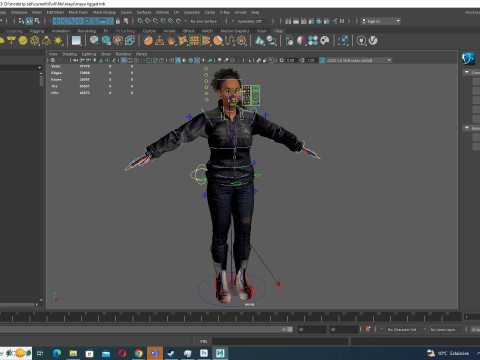Click the four teal circles shelf icon
The width and height of the screenshot is (480, 360).
pyautogui.click(x=313, y=41)
